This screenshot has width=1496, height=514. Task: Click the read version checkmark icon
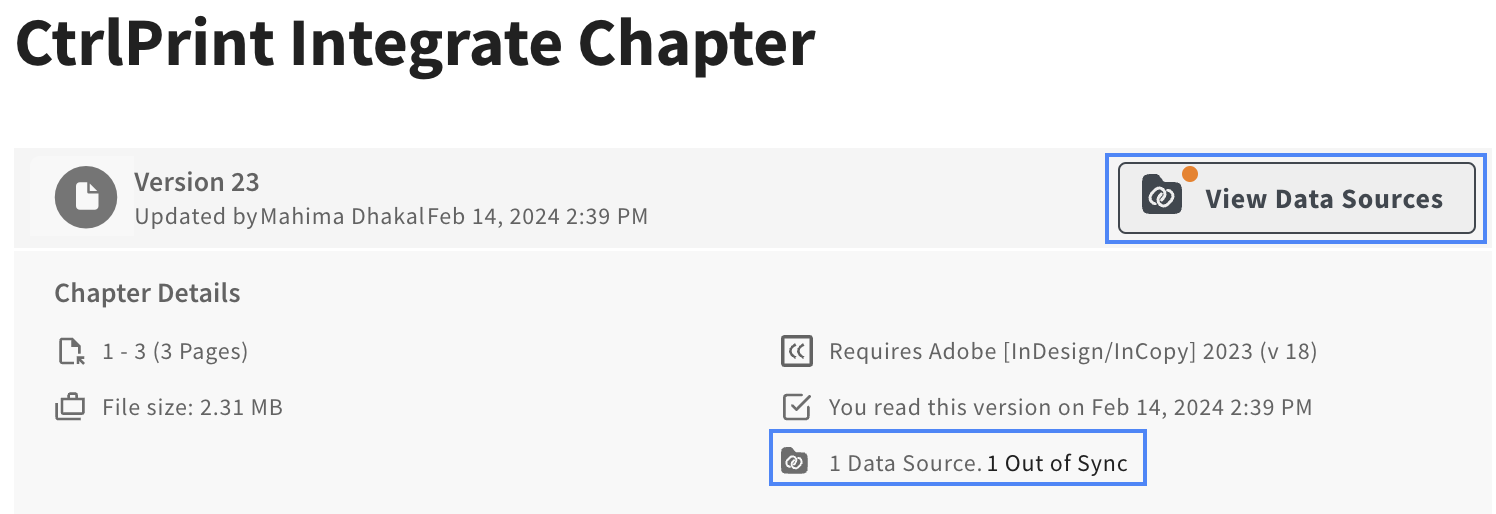(x=796, y=407)
